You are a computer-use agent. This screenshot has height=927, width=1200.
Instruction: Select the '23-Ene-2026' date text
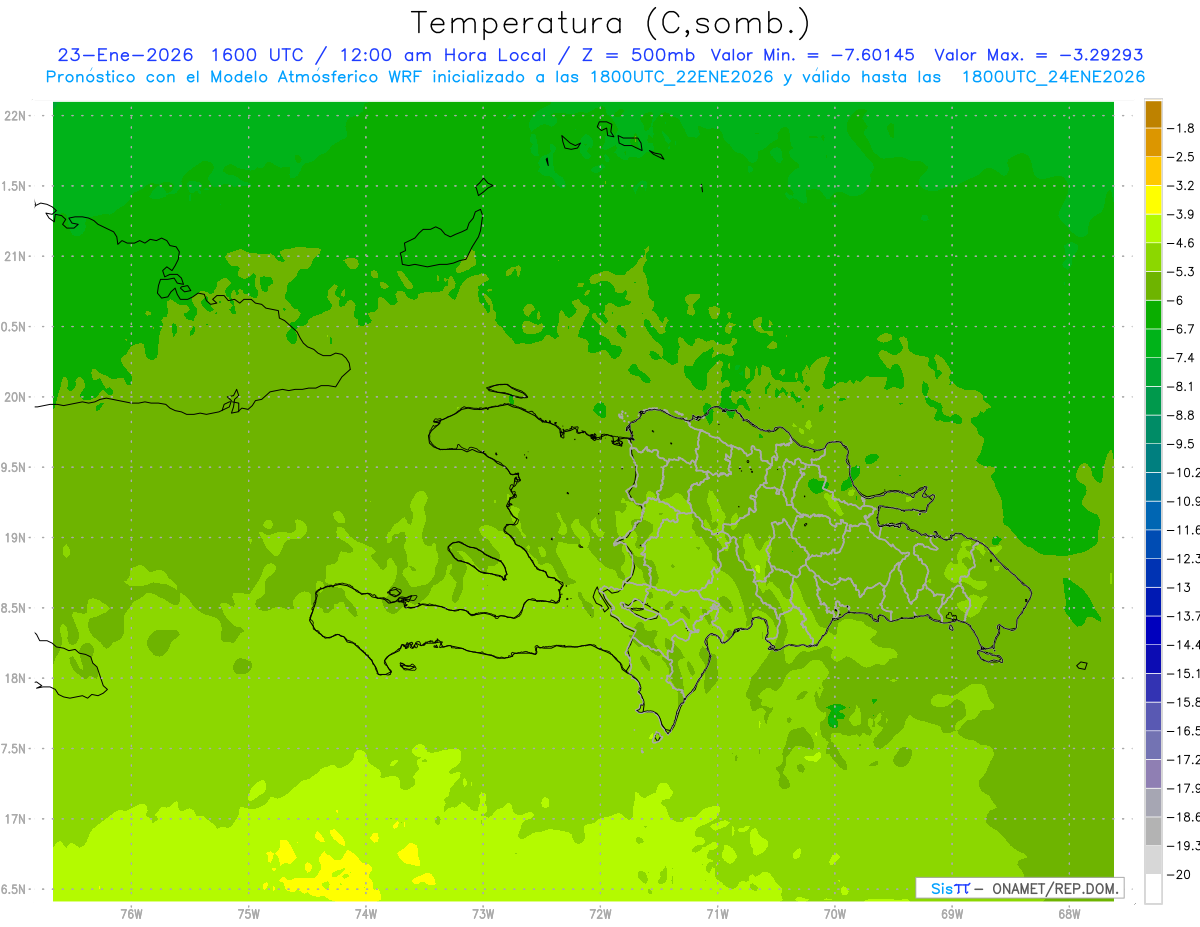[125, 55]
